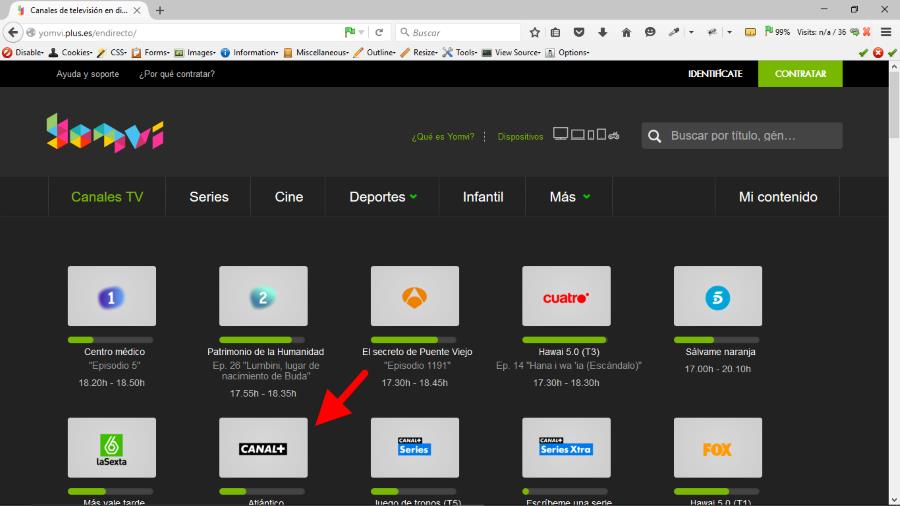Open the CANAL+ channel tile
Screen dimensions: 900x506
tap(263, 447)
